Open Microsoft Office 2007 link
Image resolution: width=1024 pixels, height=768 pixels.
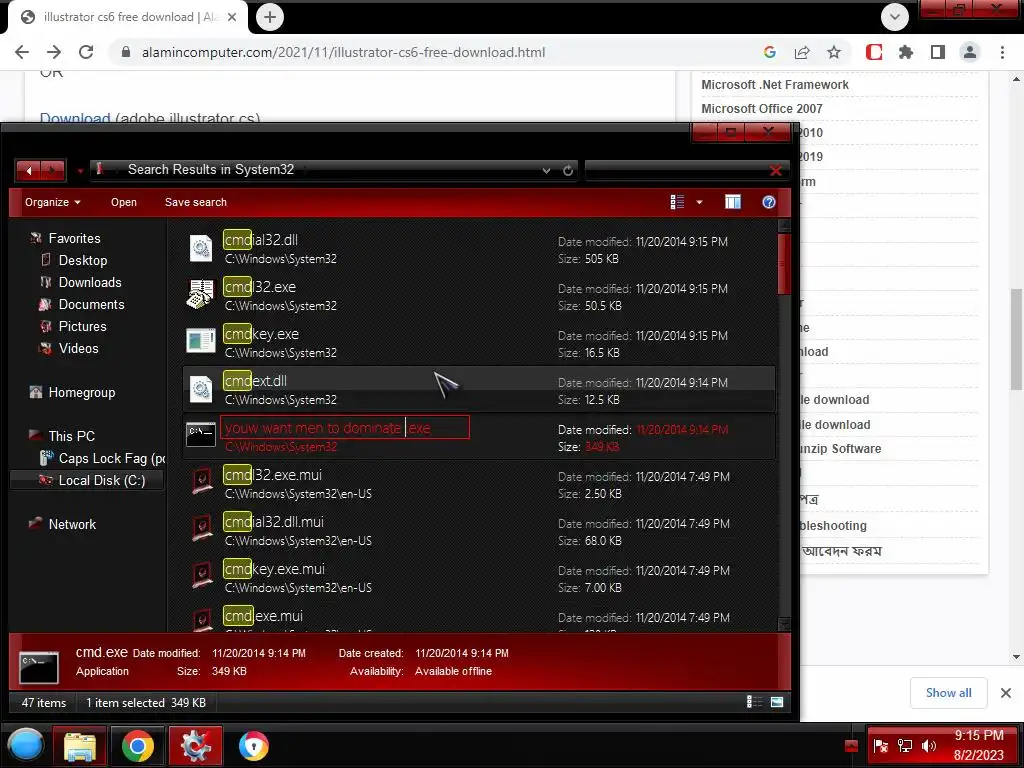tap(761, 109)
